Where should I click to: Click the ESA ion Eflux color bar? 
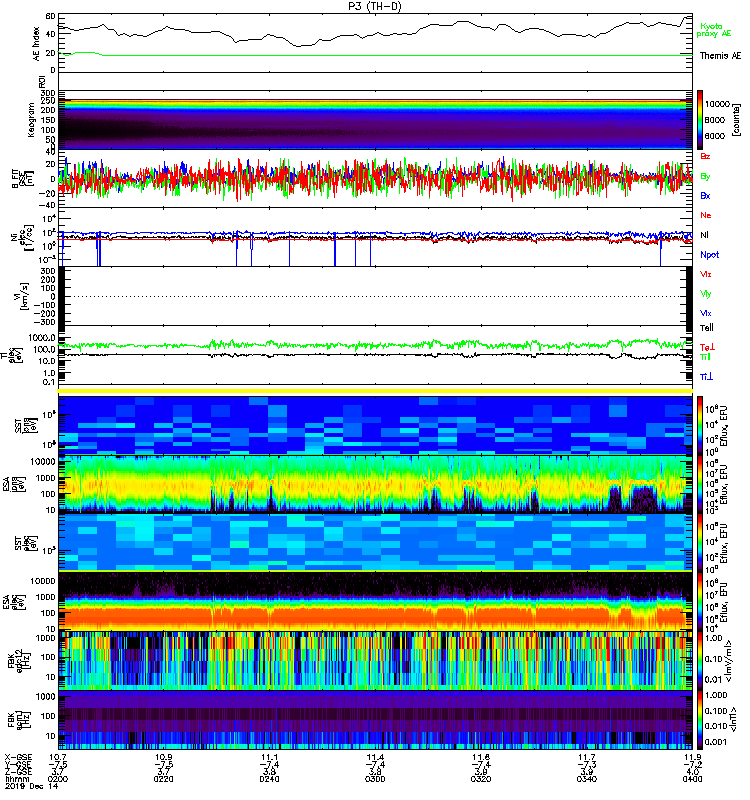tap(700, 484)
